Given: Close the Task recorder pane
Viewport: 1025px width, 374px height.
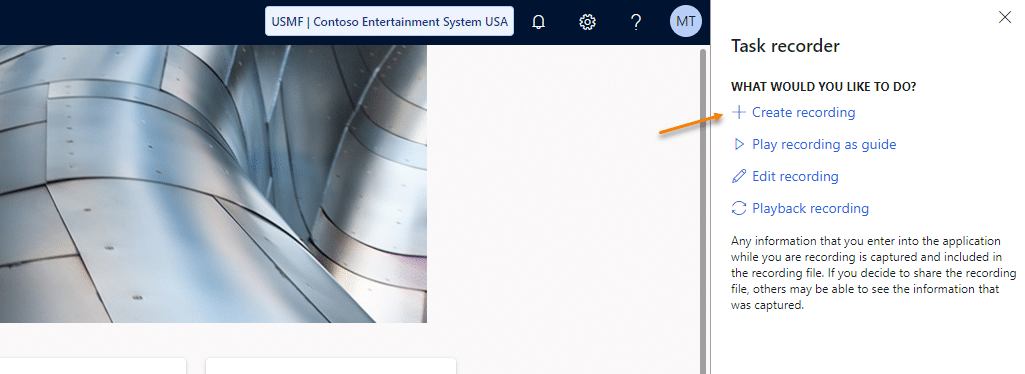Looking at the screenshot, I should point(1005,18).
